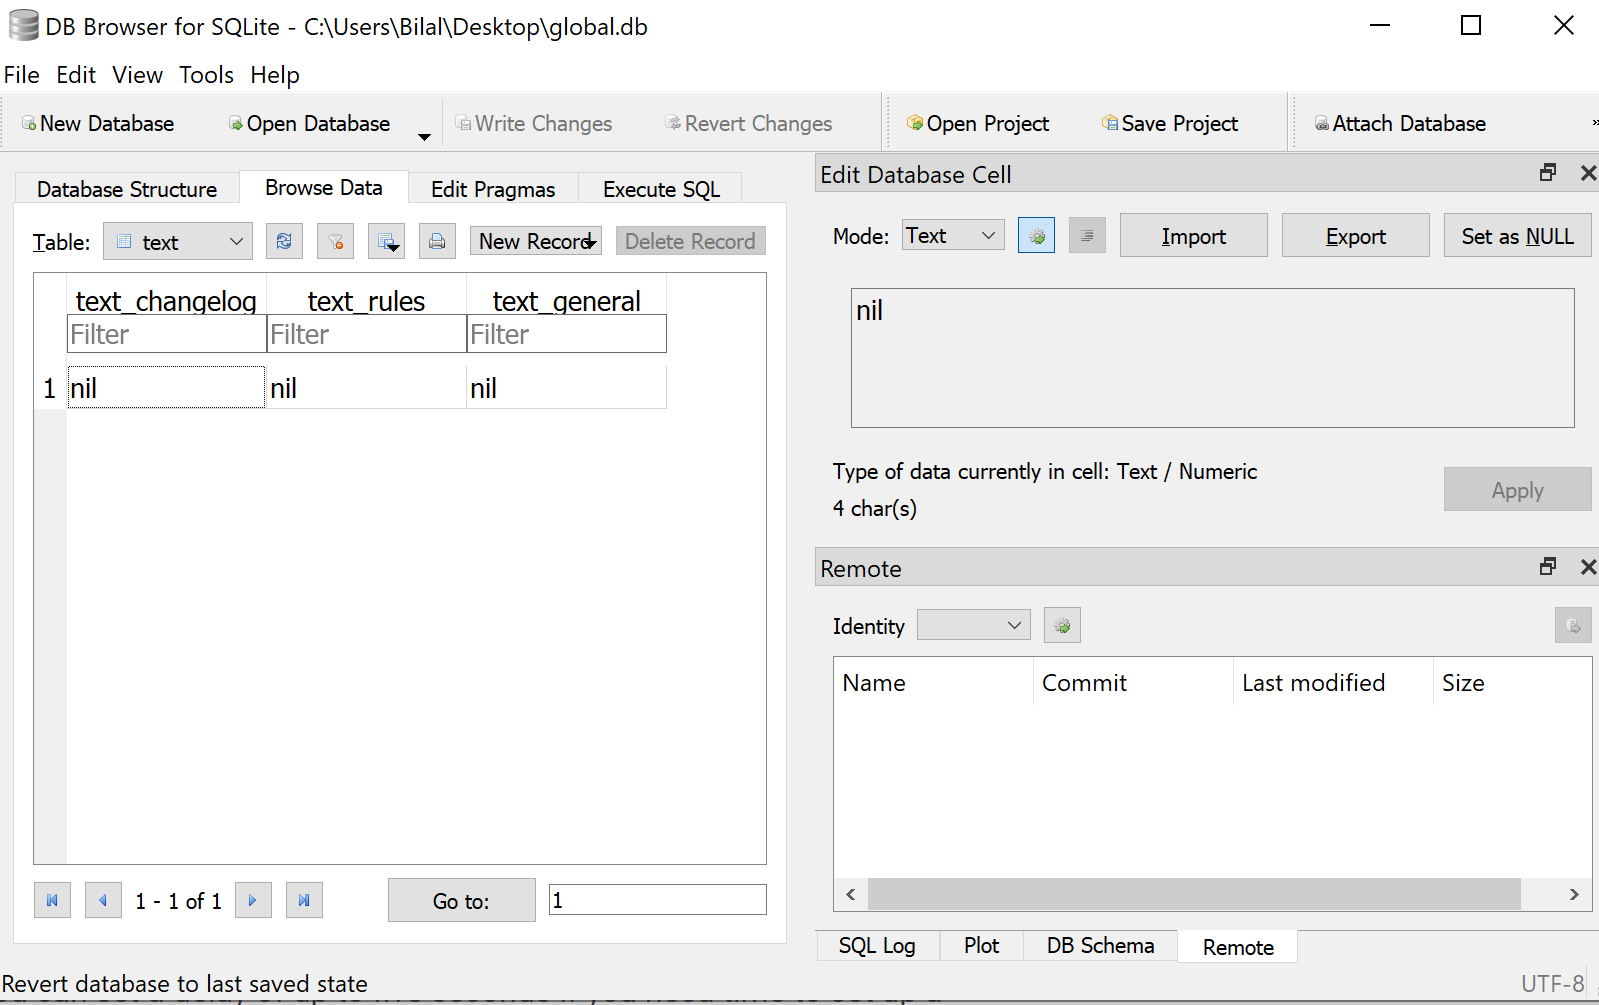Click the Last modified column header
Viewport: 1599px width, 1005px height.
coord(1333,682)
